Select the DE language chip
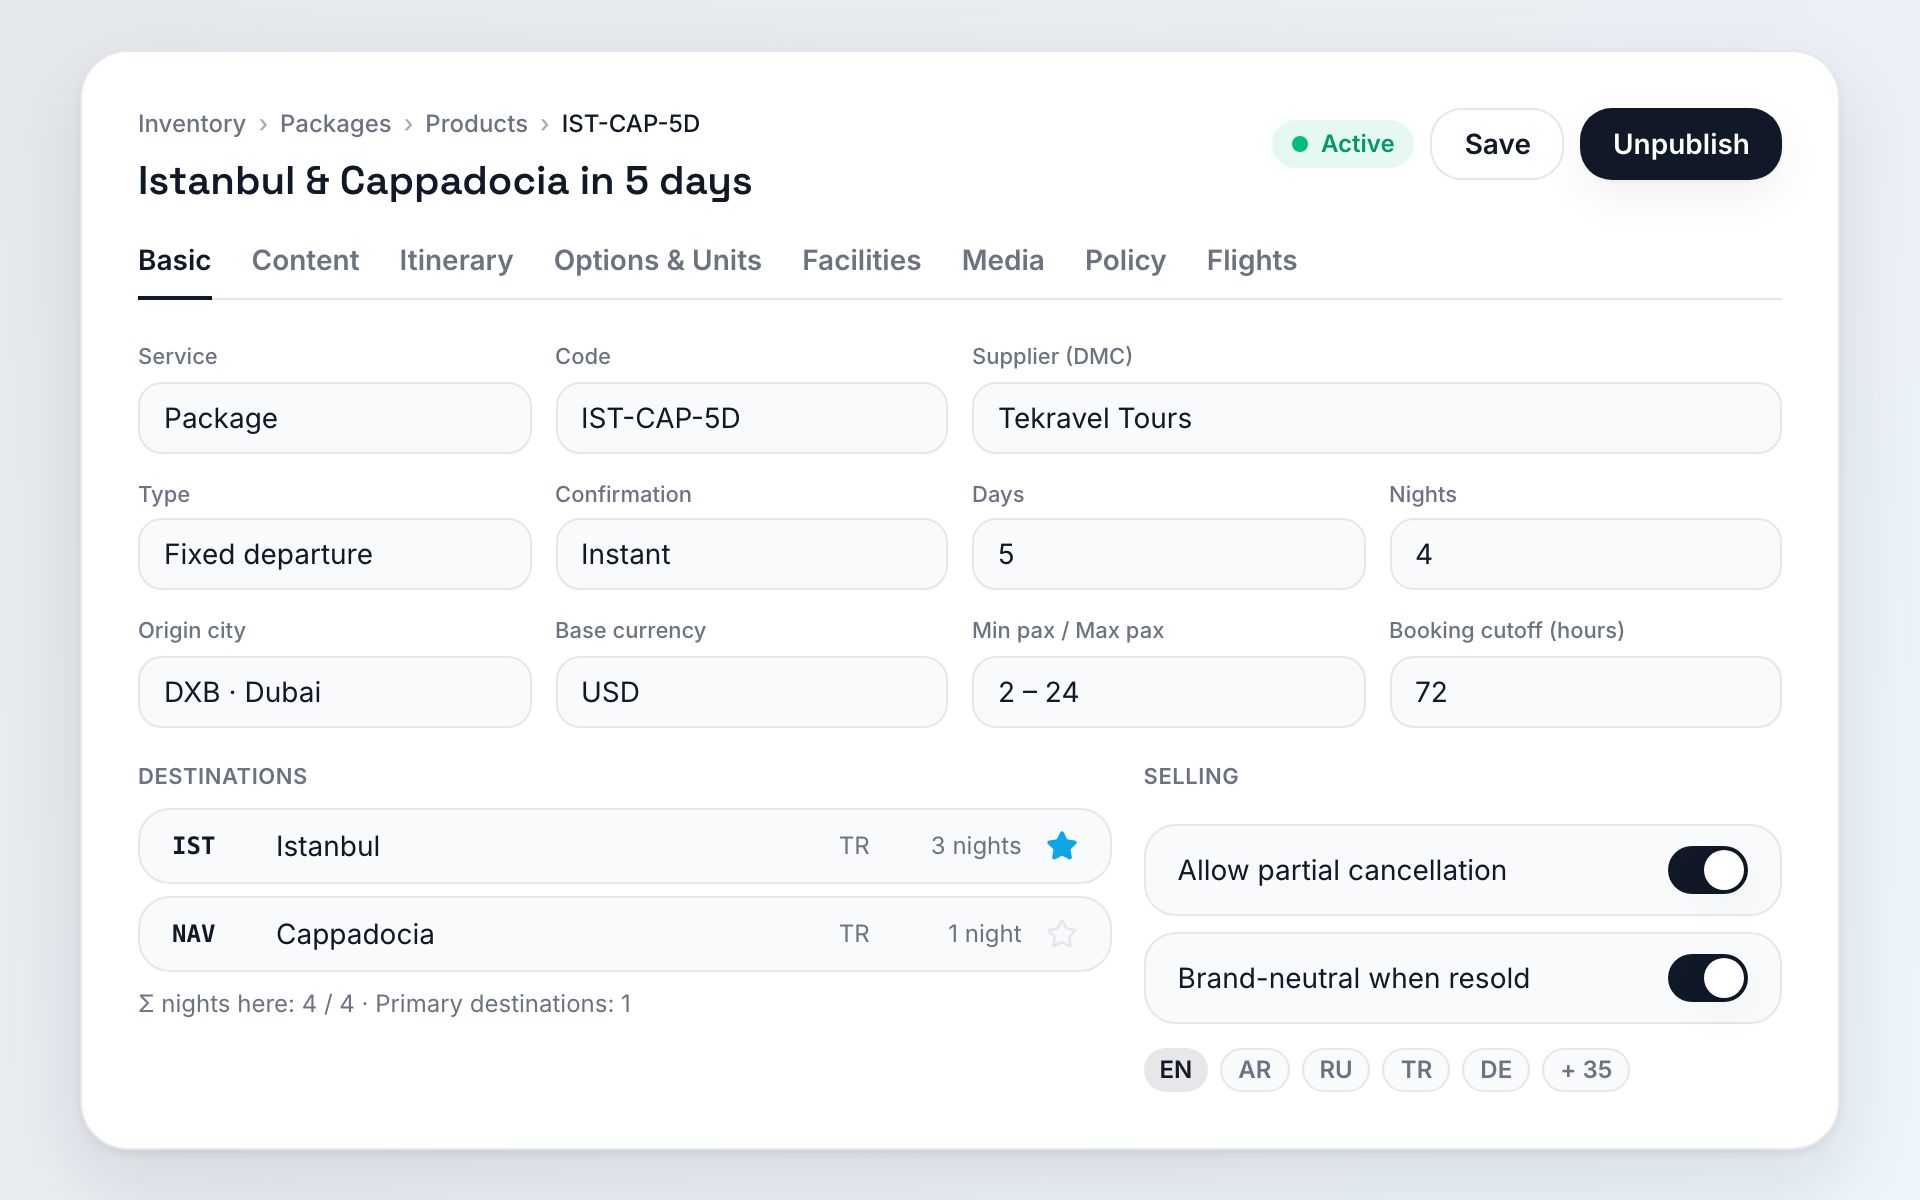Screen dimensions: 1920x1200 point(1496,1070)
